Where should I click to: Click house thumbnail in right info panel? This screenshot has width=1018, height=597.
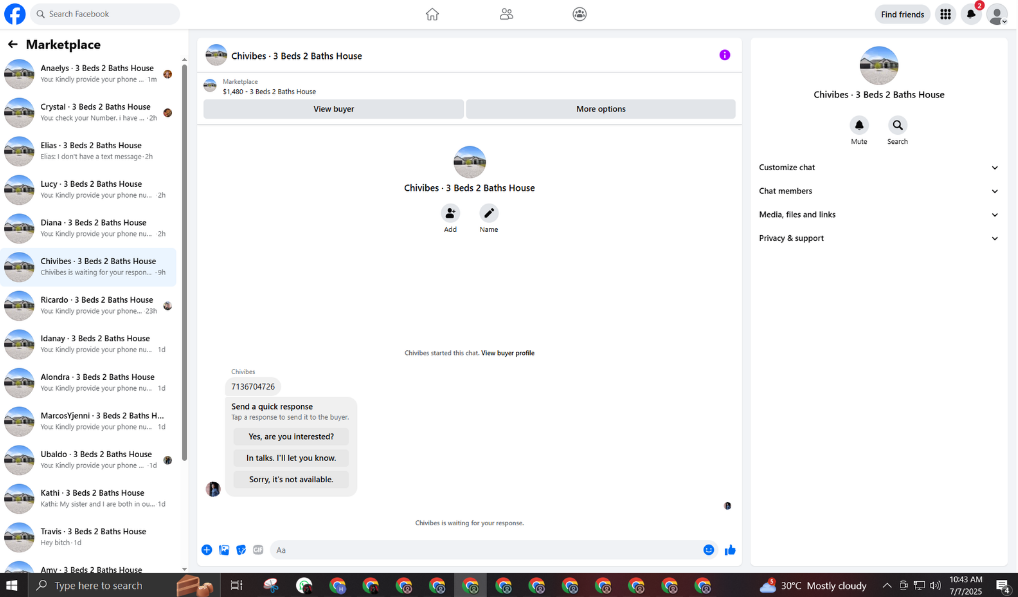[x=878, y=66]
